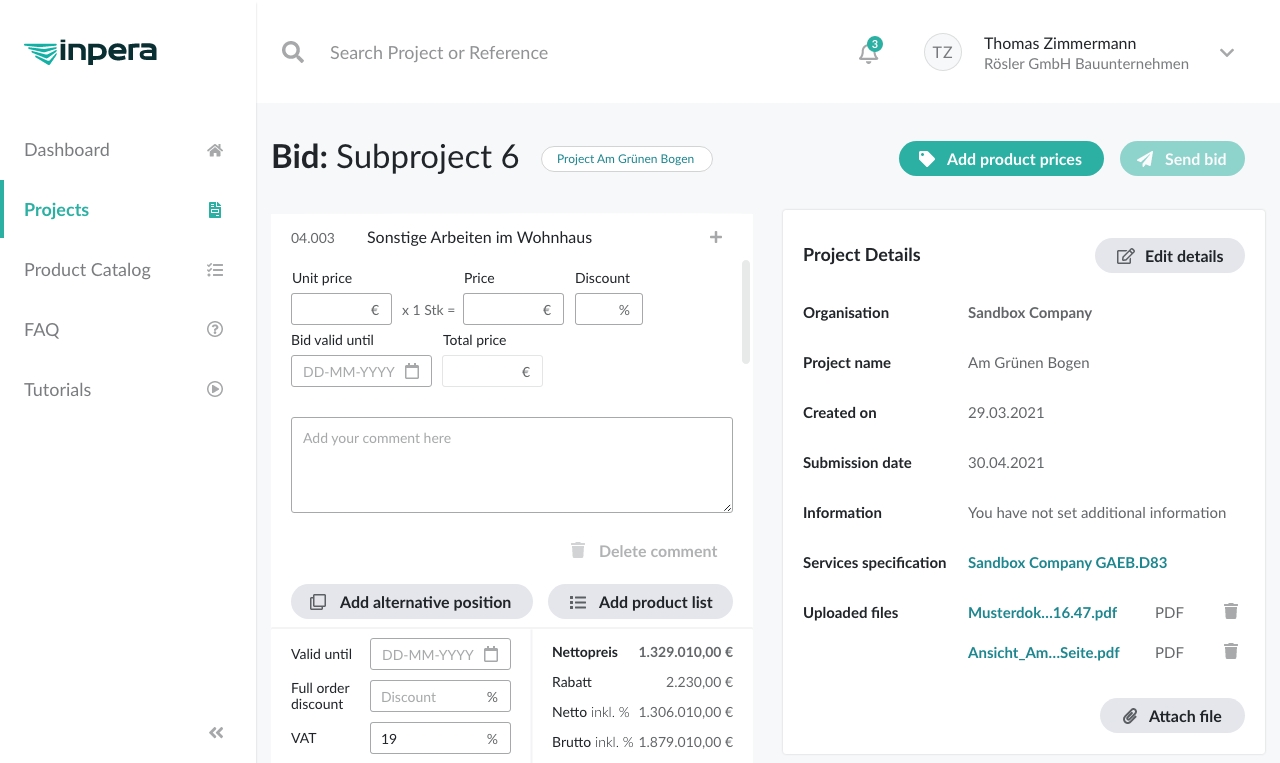The width and height of the screenshot is (1280, 763).
Task: Delete the Ansicht_Am Seite PDF file
Action: 1231,651
